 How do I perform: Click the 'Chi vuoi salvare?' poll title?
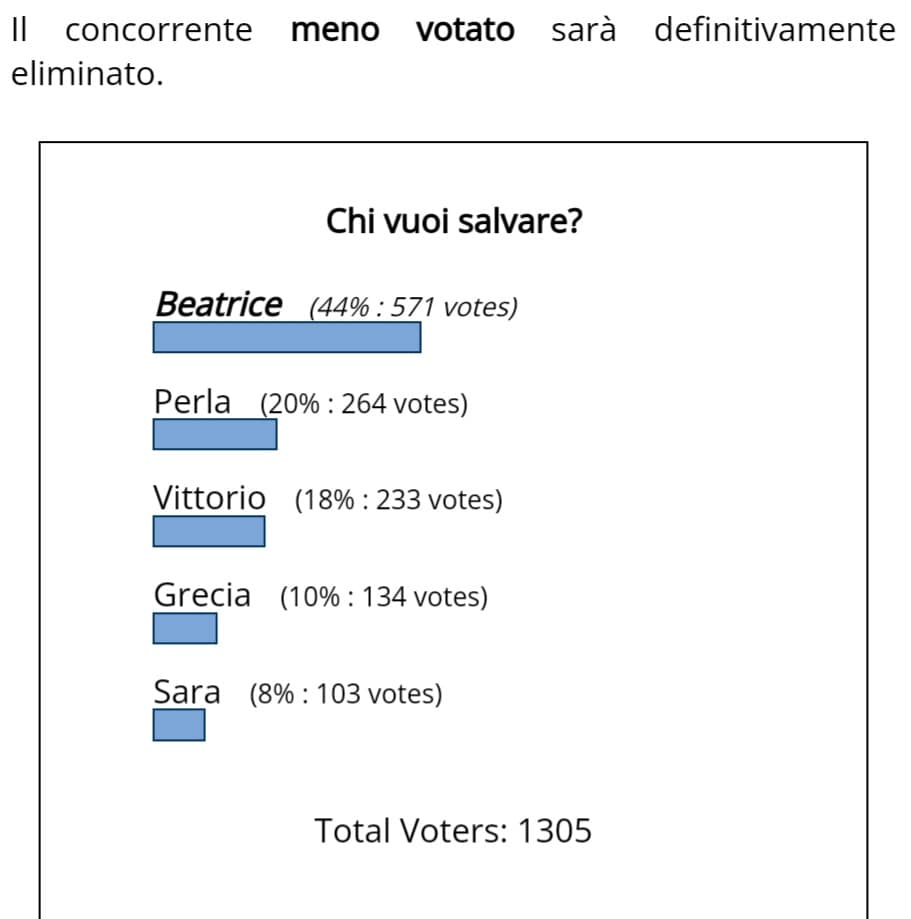pos(454,222)
